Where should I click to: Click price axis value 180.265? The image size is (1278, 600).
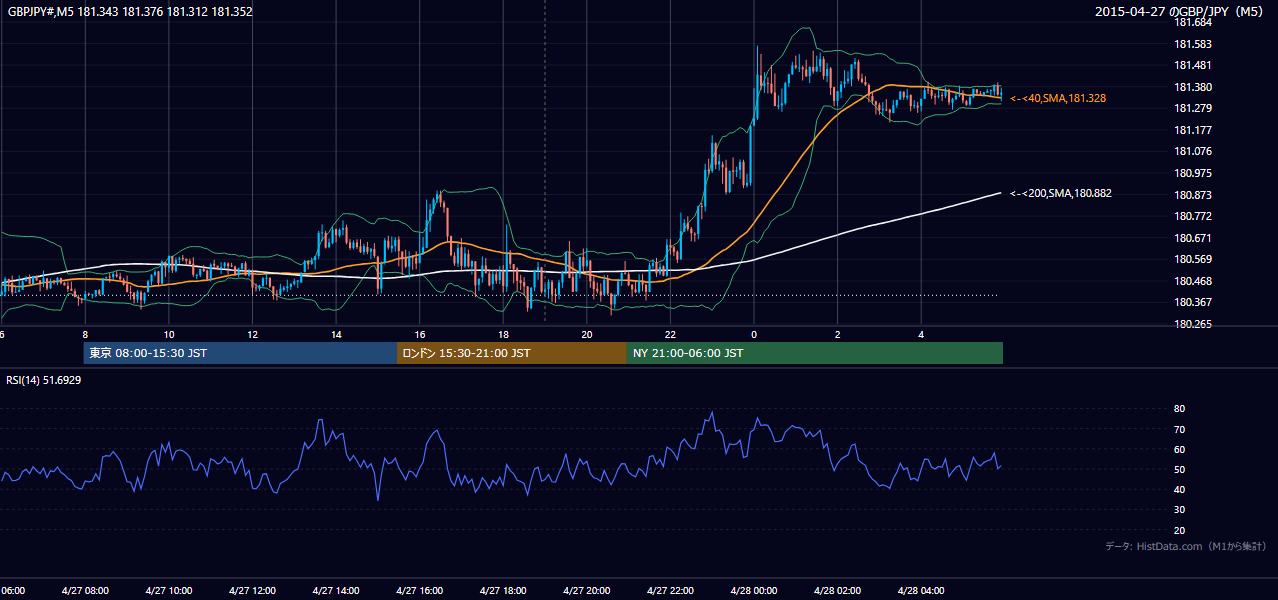coord(1193,324)
